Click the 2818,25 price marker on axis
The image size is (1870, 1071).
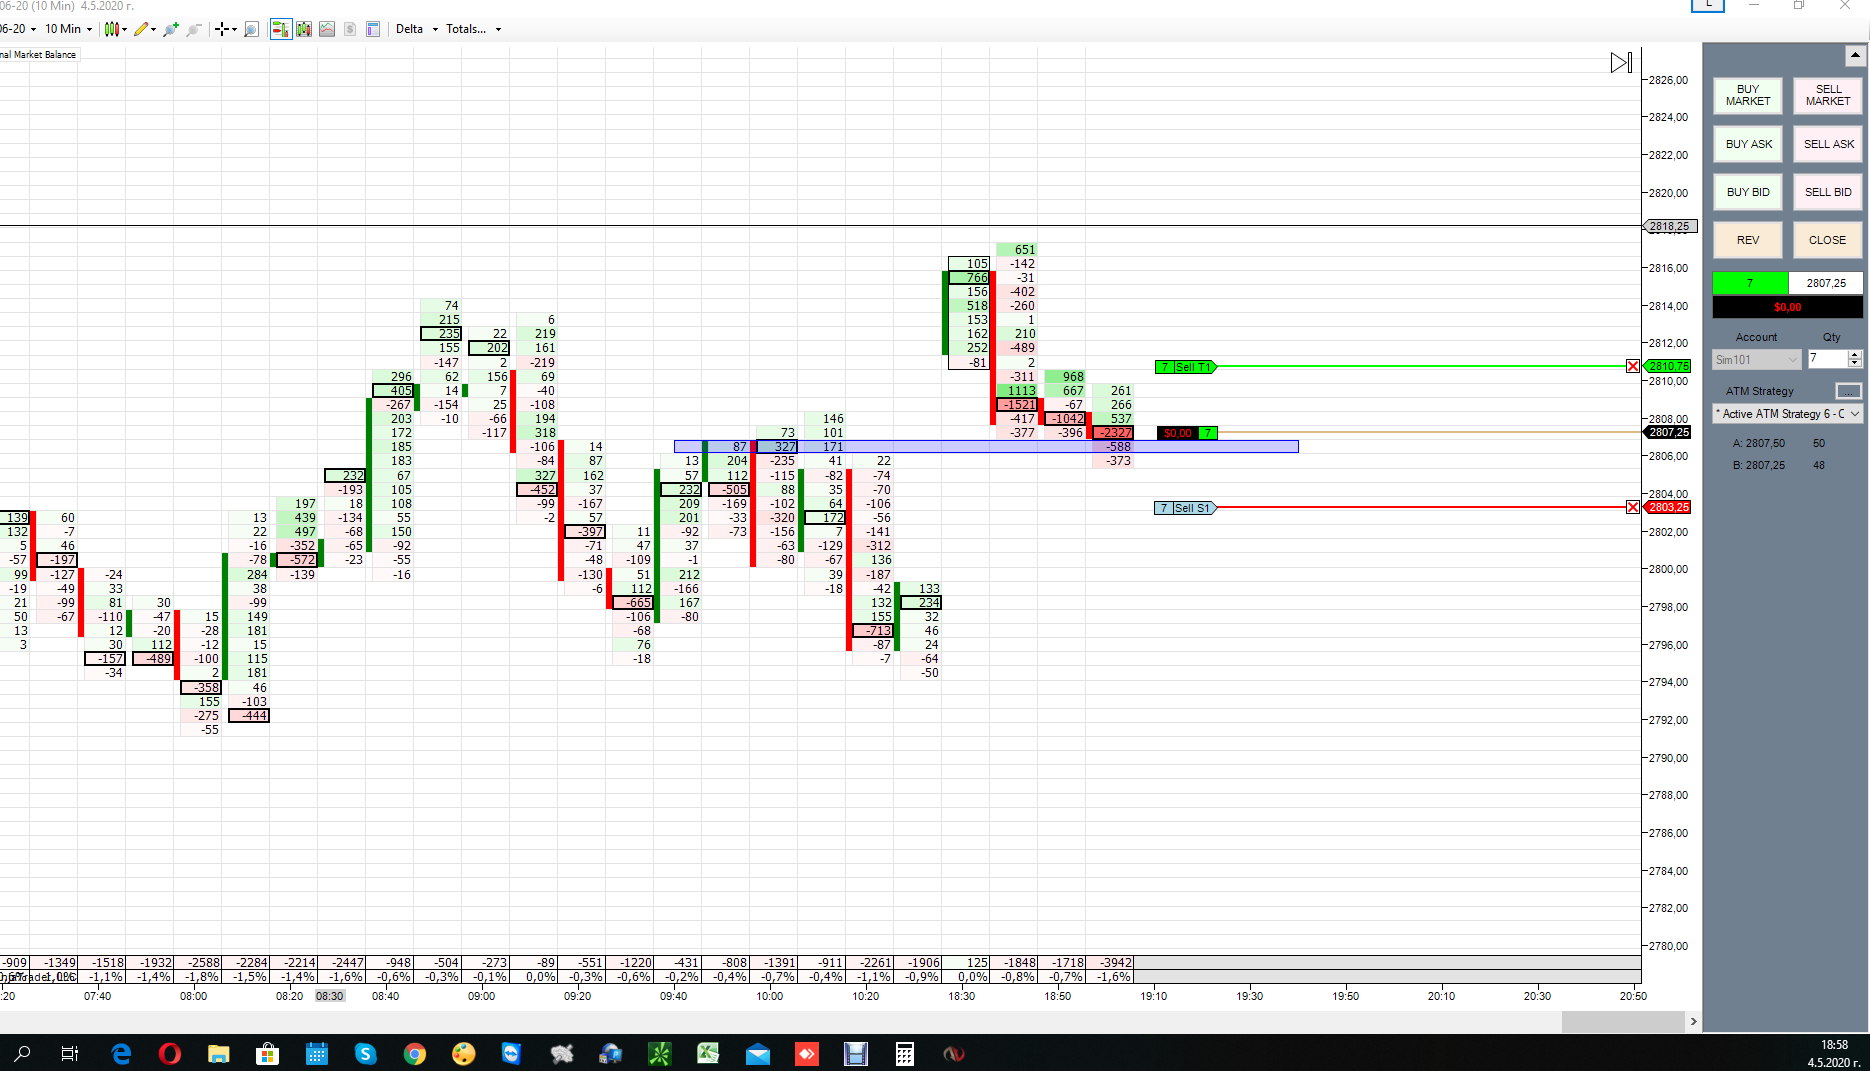point(1669,227)
